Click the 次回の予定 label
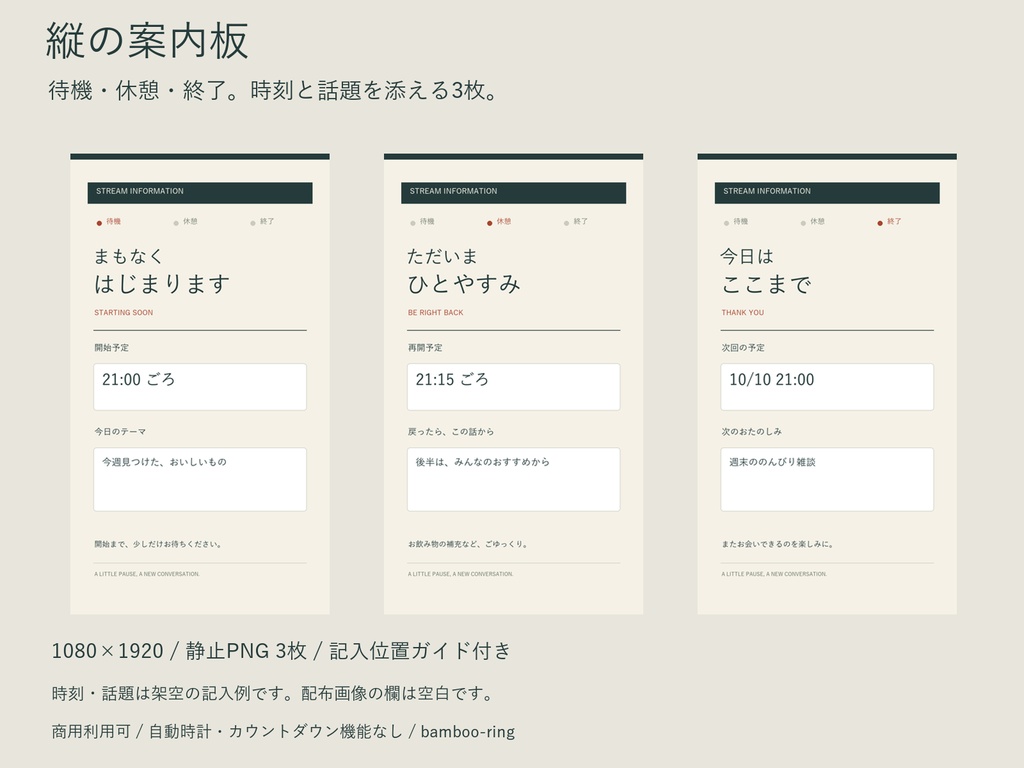The image size is (1024, 768). click(743, 348)
